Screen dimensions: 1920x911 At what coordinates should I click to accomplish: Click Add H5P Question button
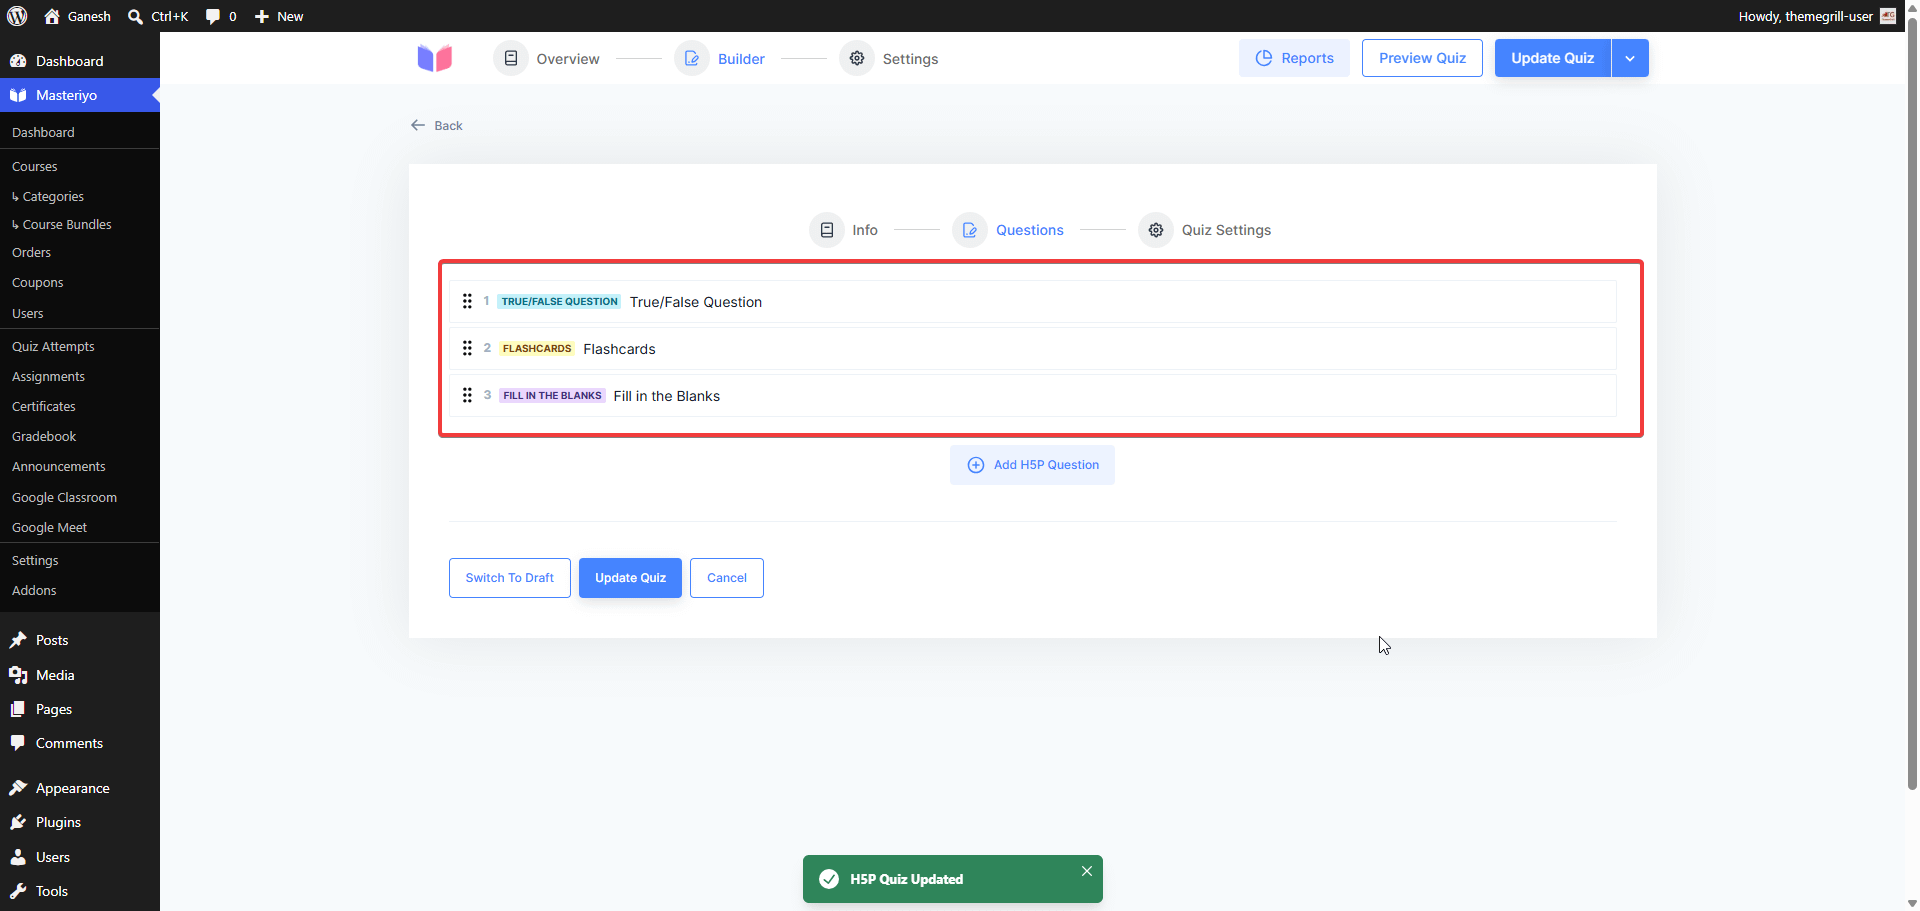(x=1033, y=465)
